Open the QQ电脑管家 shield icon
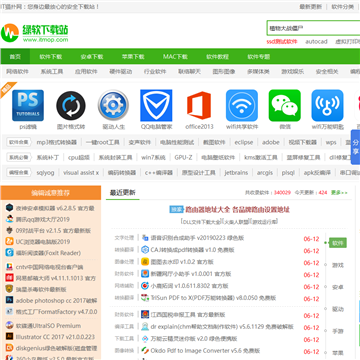Screen dimensions: 360x360 pyautogui.click(x=156, y=105)
